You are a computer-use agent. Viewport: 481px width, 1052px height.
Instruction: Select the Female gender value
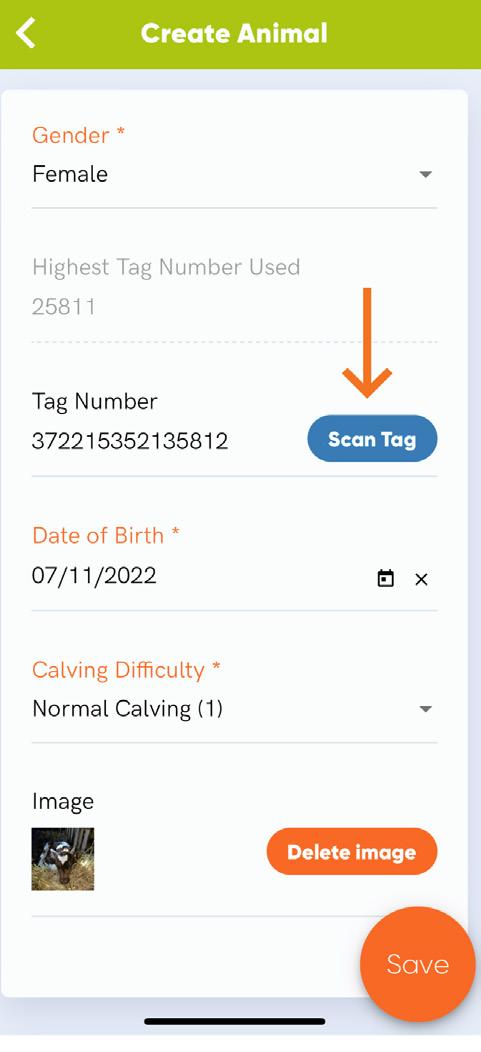click(70, 174)
